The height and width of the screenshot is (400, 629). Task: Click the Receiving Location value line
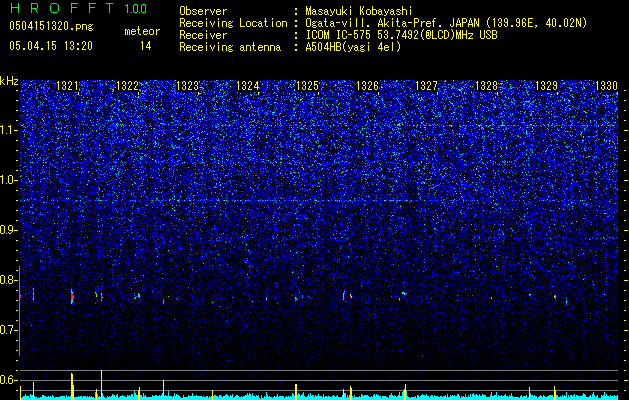pos(446,23)
